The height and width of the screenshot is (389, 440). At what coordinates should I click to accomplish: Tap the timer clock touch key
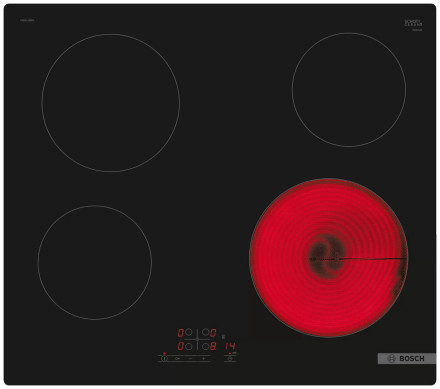pos(230,359)
